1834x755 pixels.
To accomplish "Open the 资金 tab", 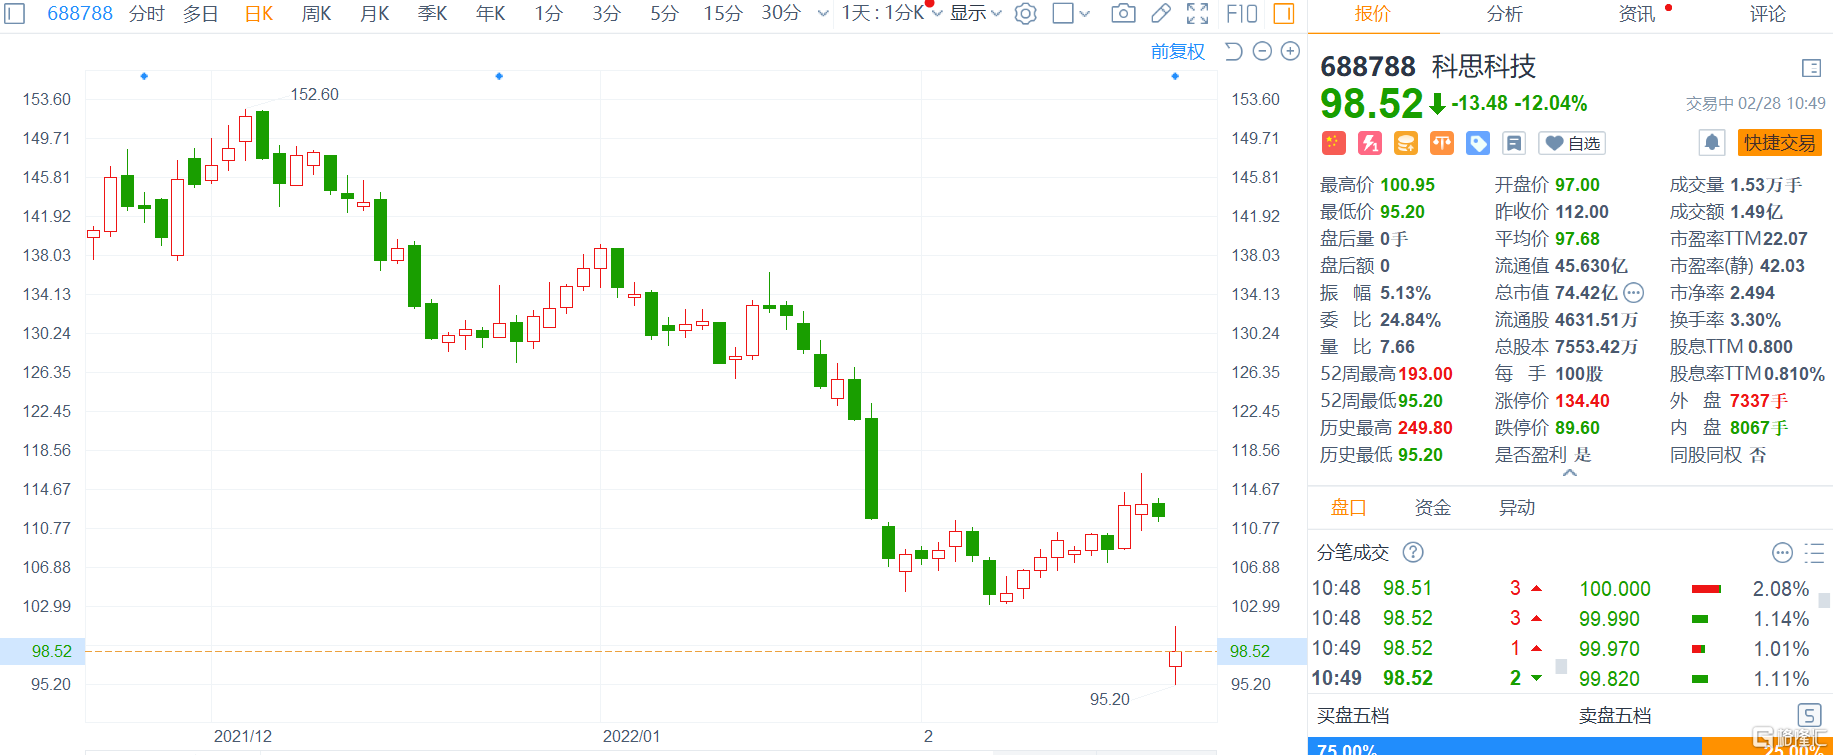I will click(x=1432, y=508).
